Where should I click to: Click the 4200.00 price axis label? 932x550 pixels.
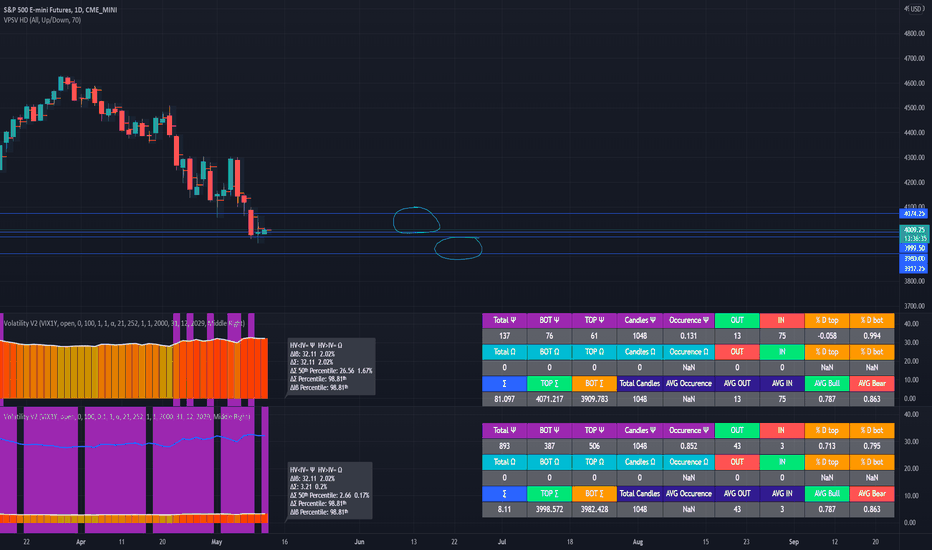point(914,183)
